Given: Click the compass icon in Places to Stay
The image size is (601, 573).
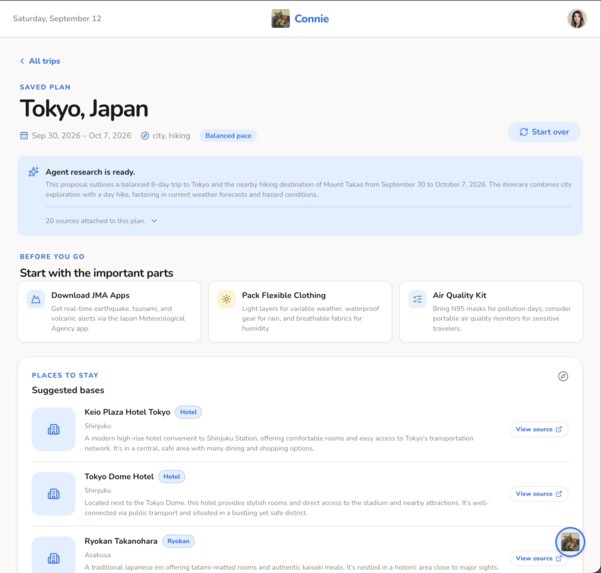Looking at the screenshot, I should [x=563, y=376].
